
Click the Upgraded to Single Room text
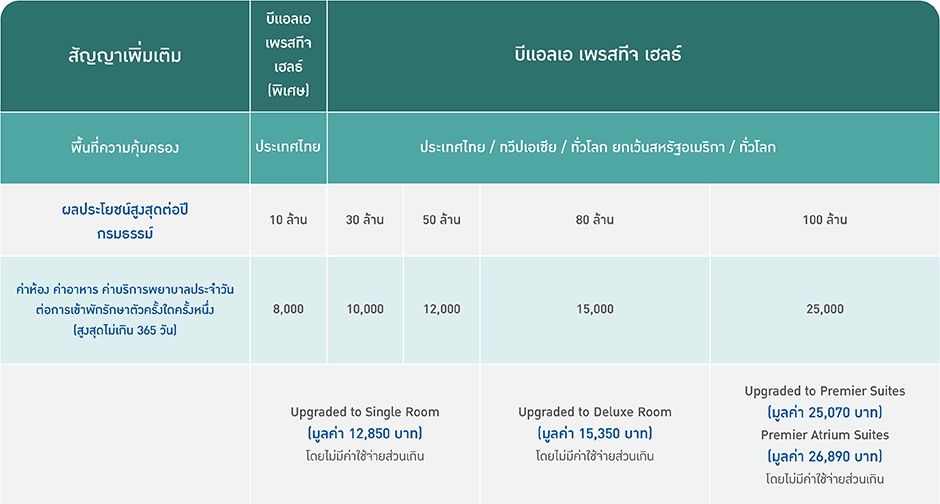(x=365, y=412)
